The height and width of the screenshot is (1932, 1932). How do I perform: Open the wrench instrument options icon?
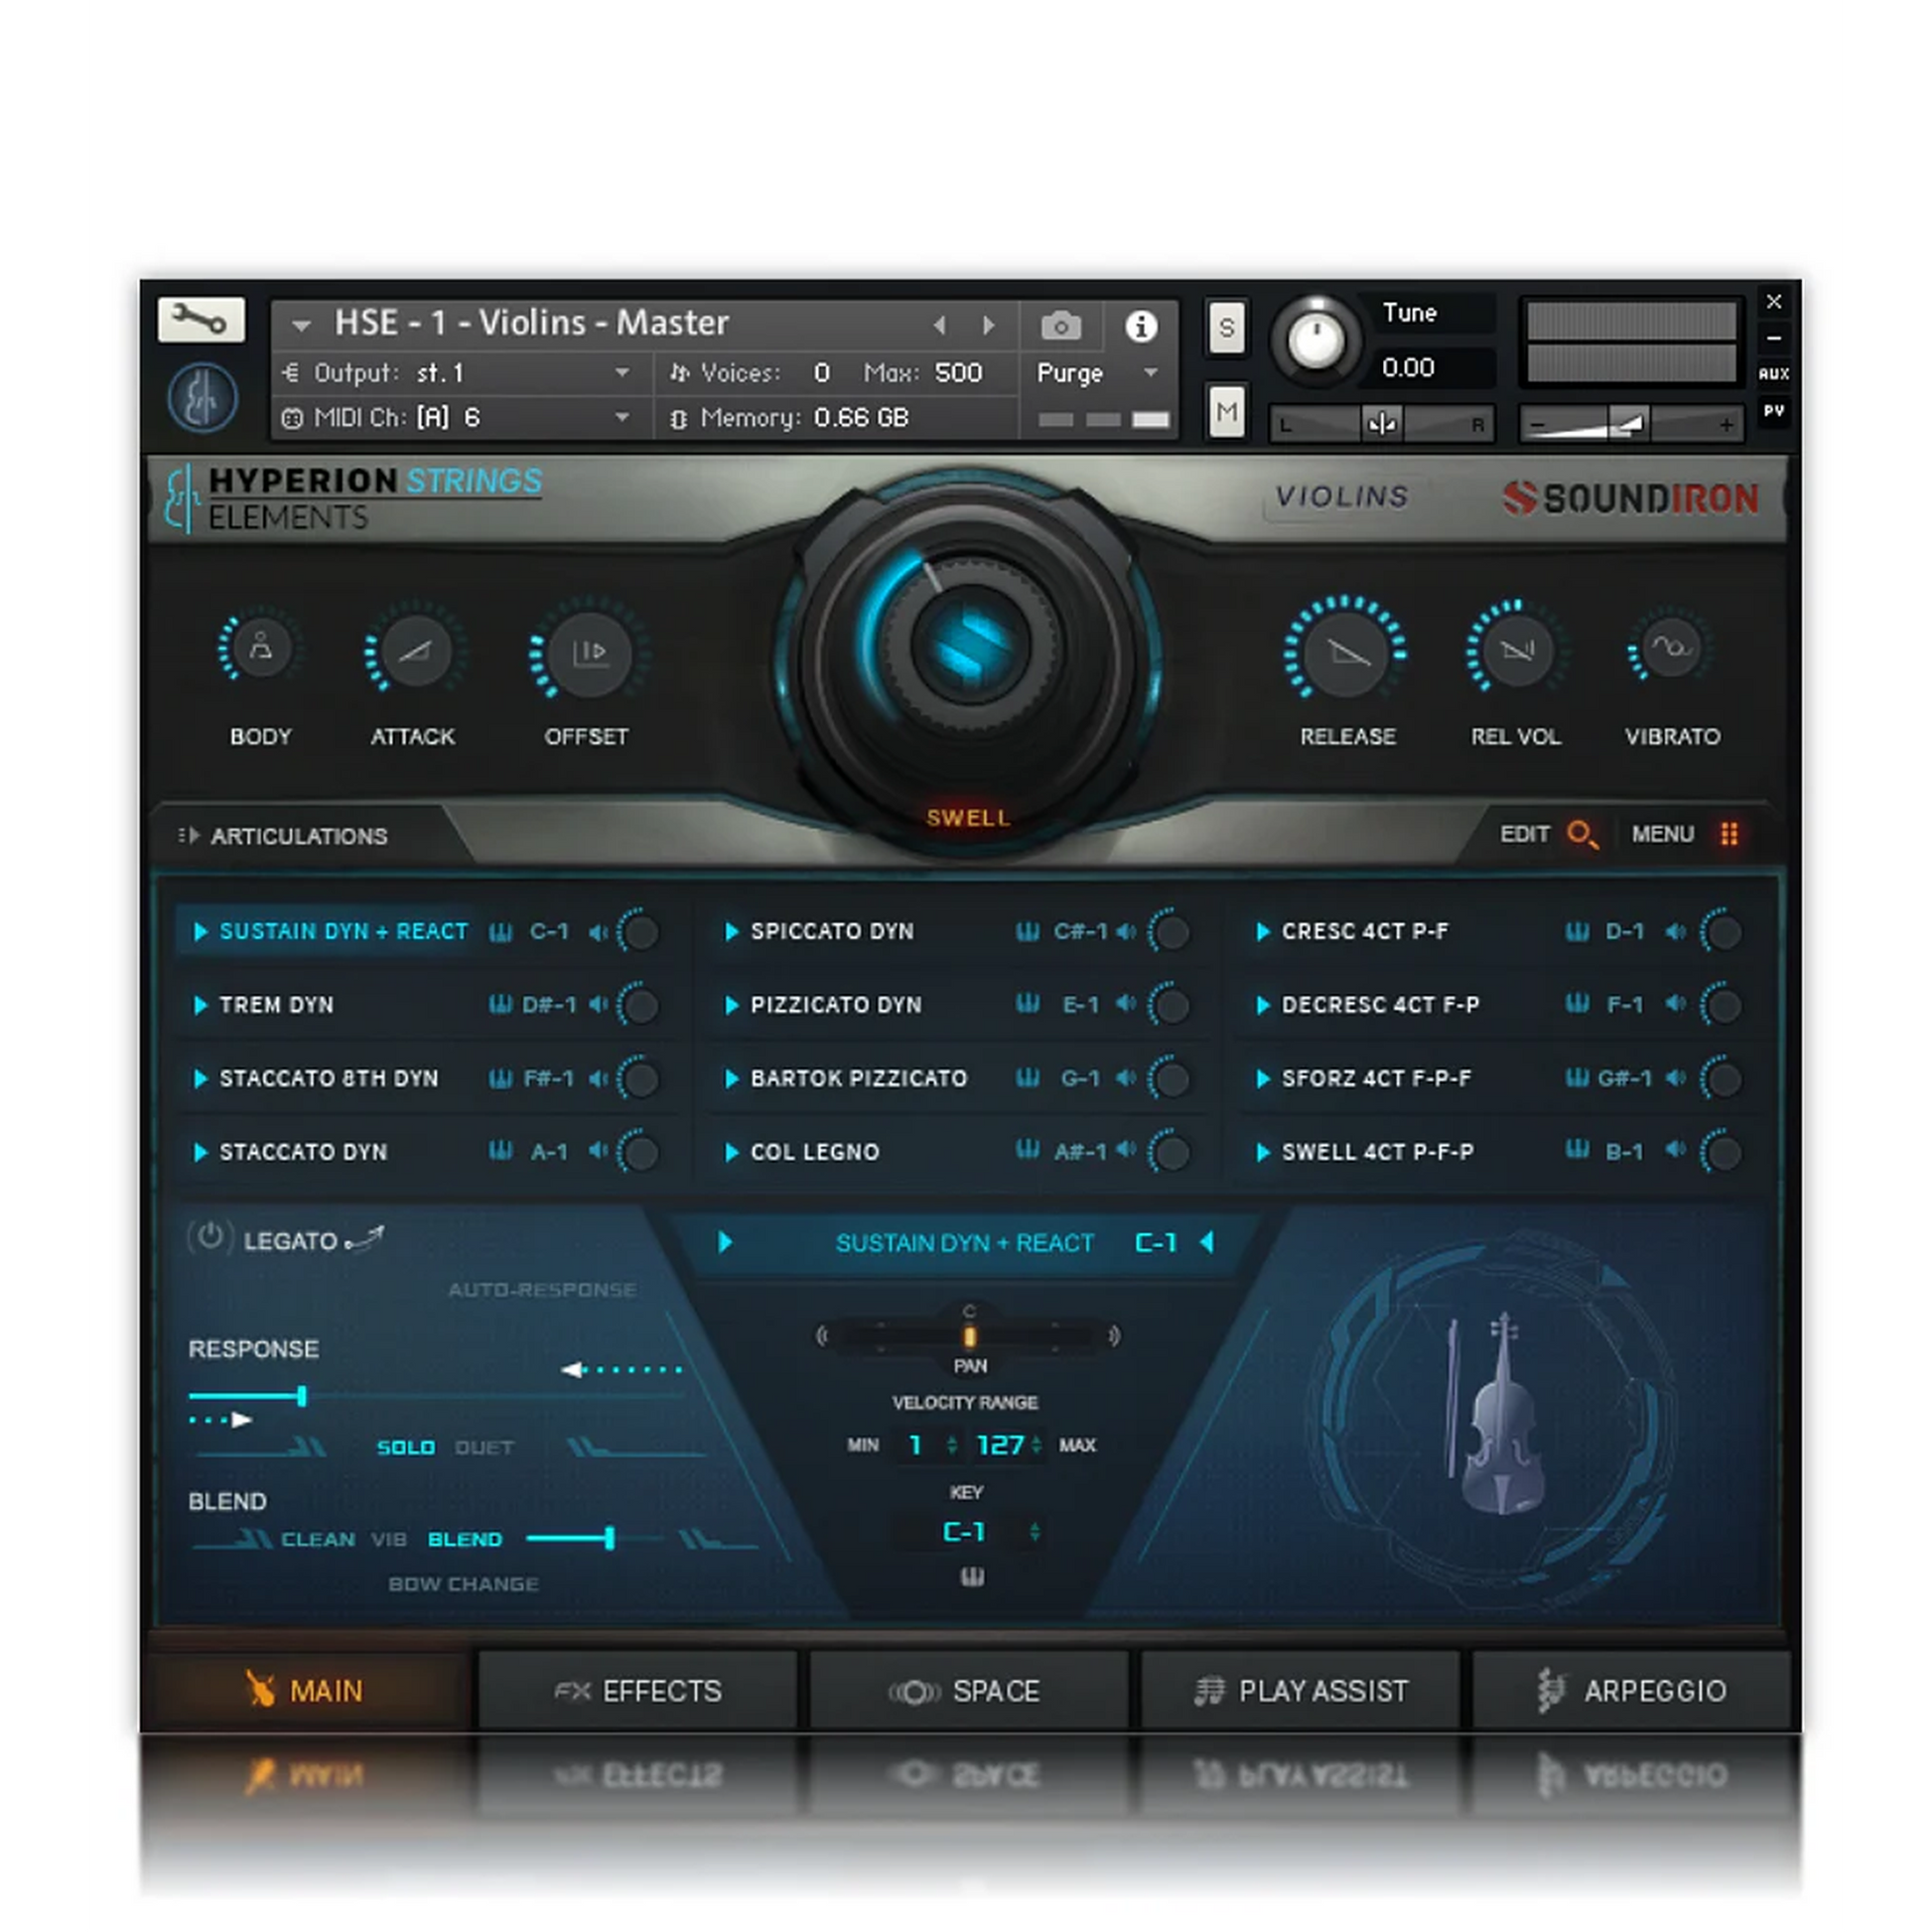click(201, 320)
